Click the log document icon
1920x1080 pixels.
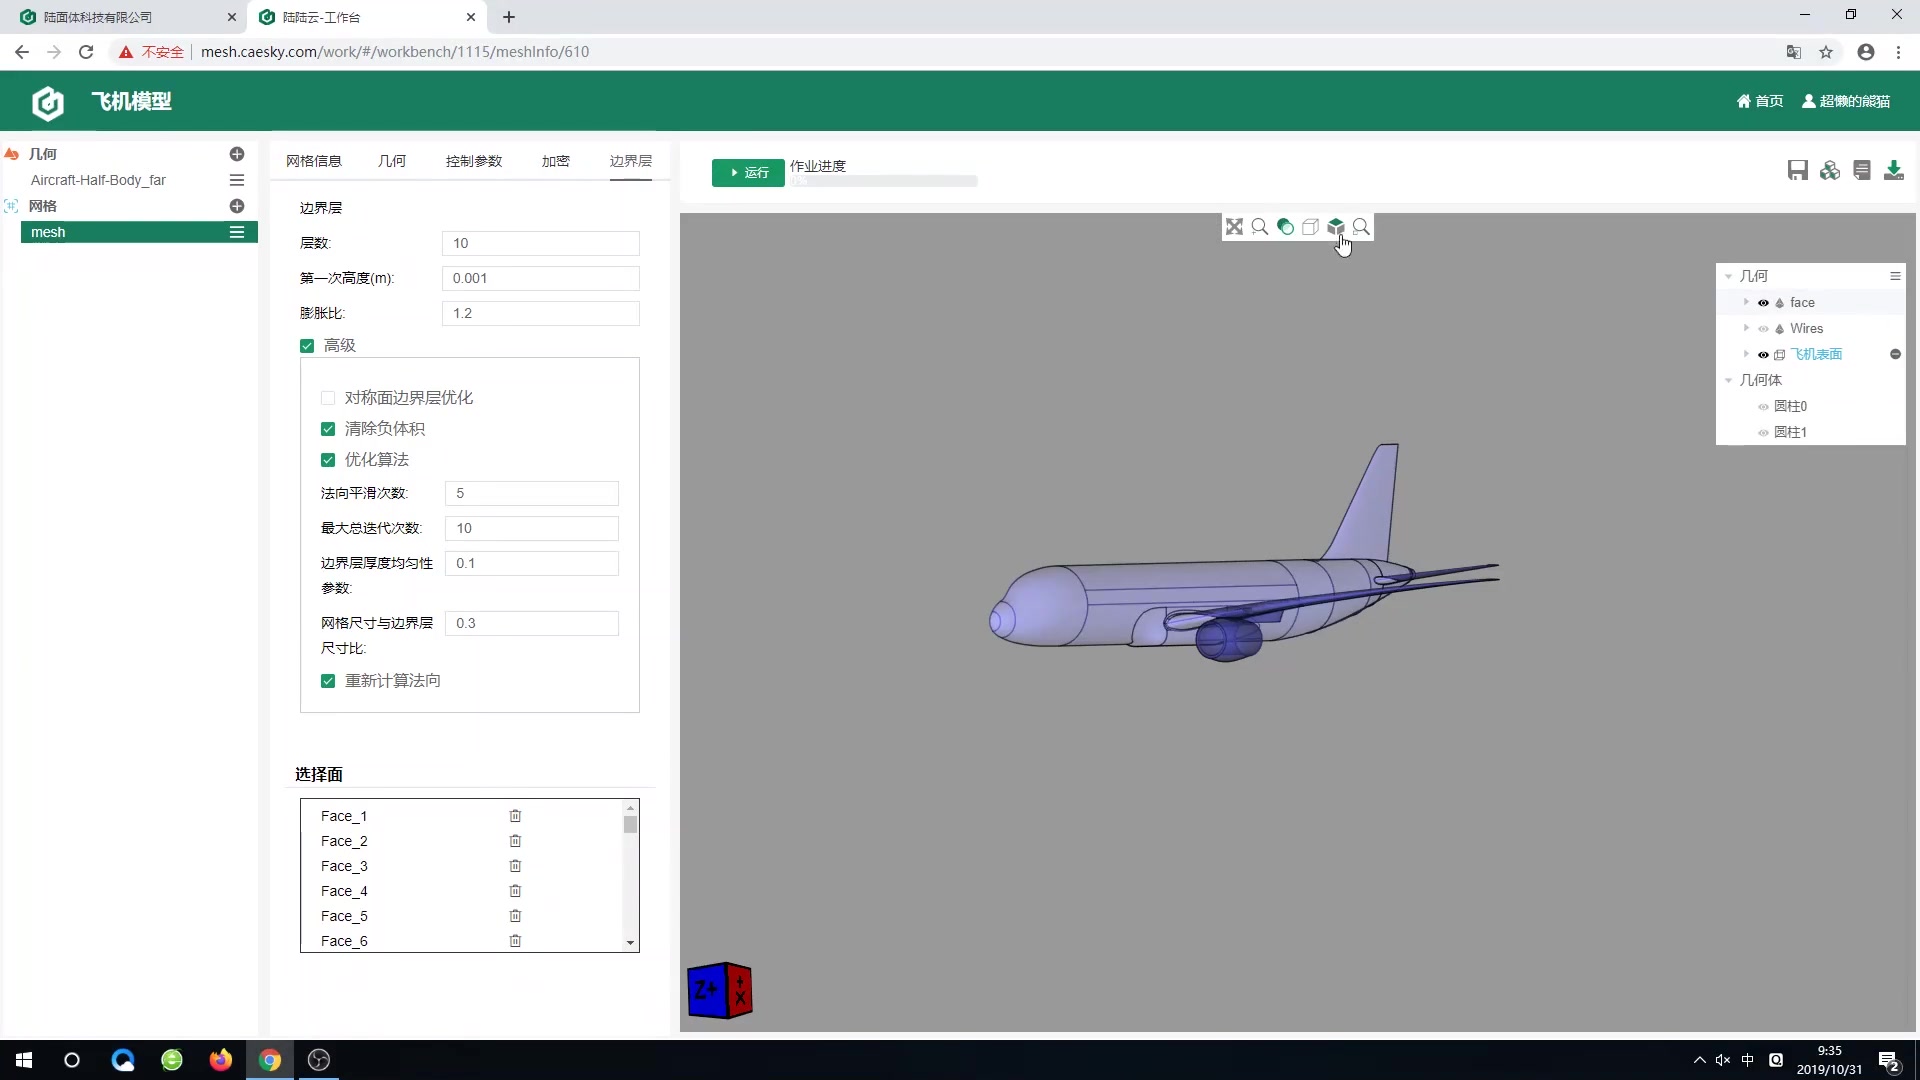[1861, 170]
